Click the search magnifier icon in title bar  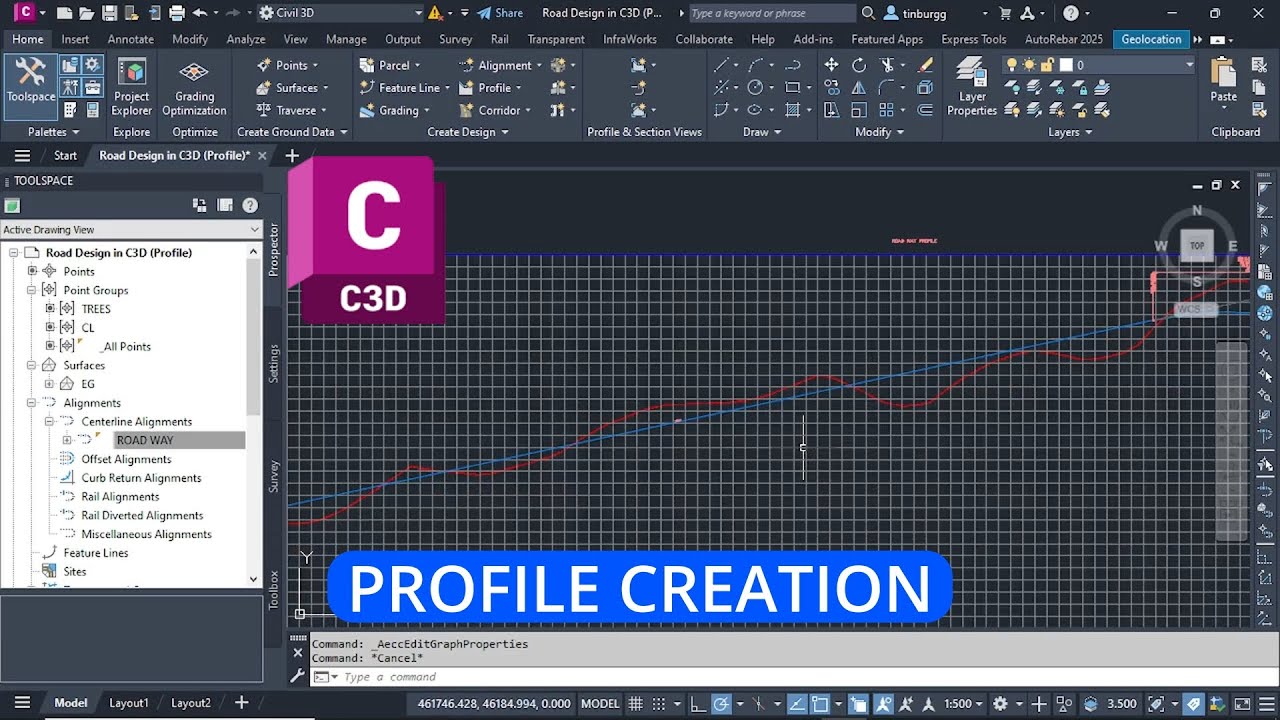click(868, 13)
